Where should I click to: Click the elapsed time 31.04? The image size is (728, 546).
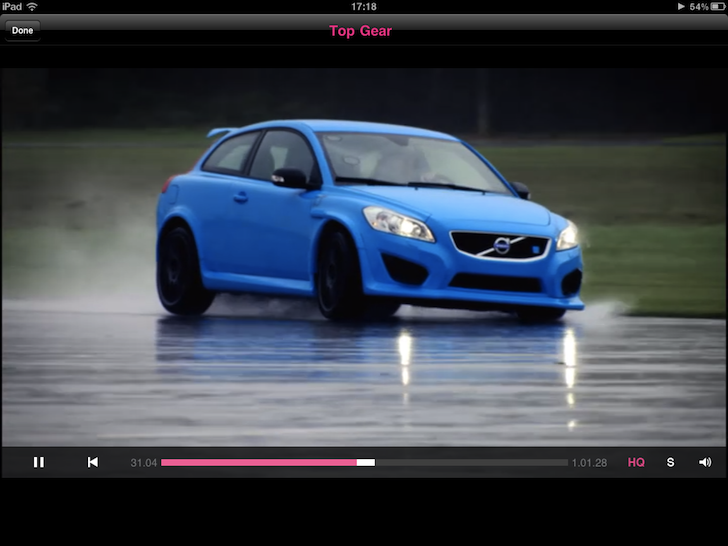pos(143,463)
